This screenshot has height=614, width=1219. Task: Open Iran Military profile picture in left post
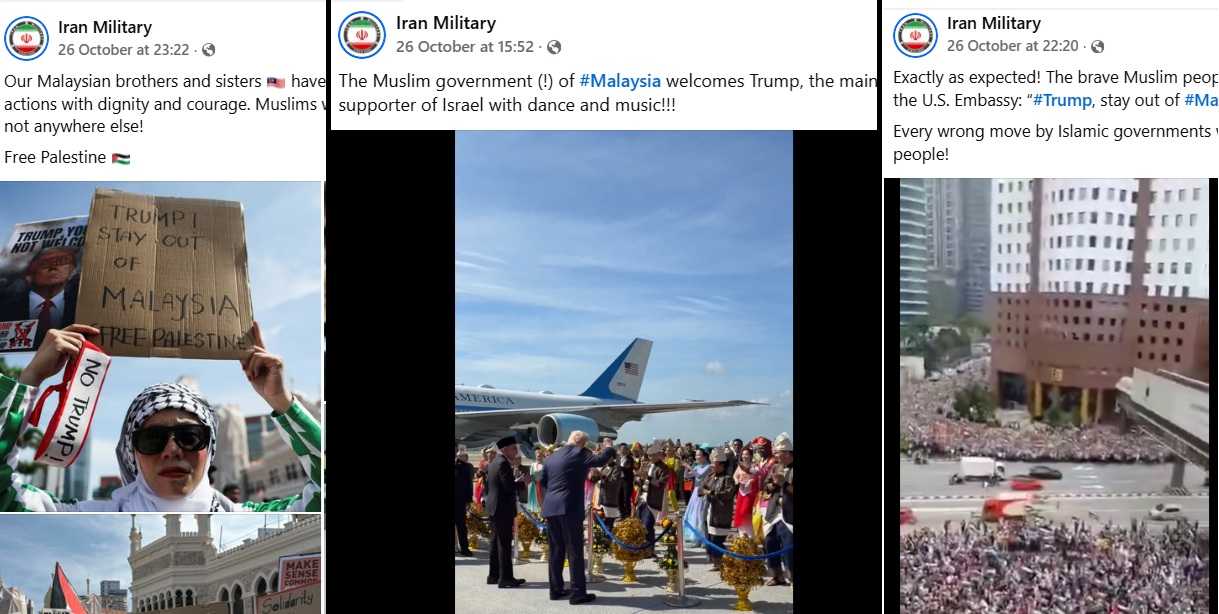point(27,38)
